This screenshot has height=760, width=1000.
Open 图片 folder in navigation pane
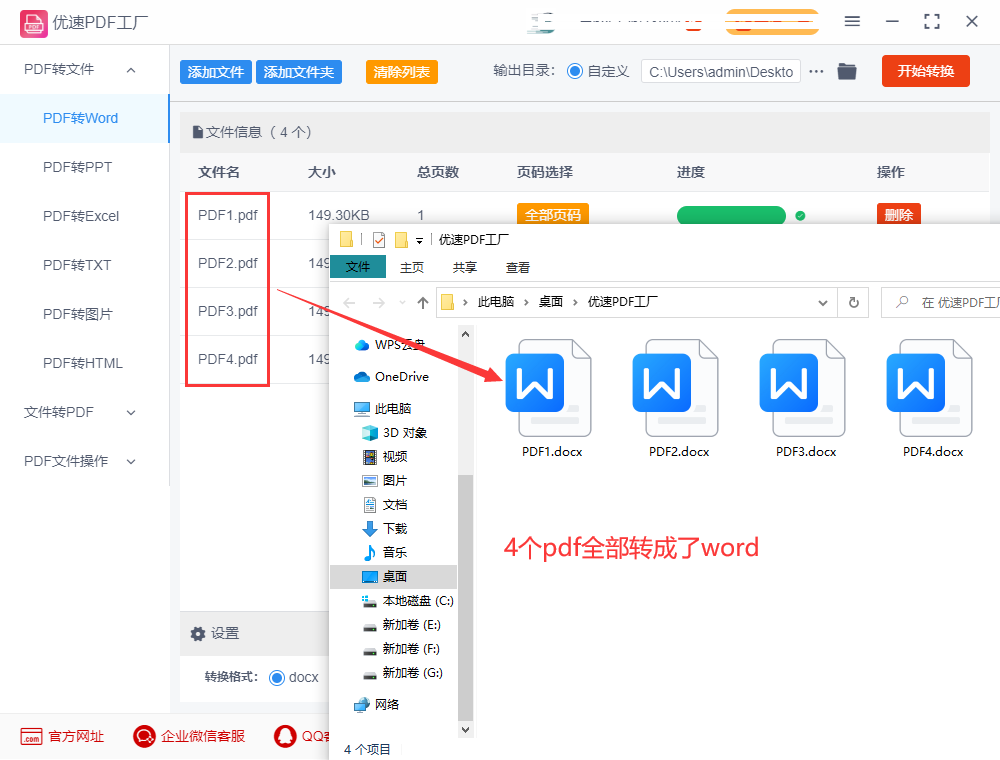(x=385, y=481)
